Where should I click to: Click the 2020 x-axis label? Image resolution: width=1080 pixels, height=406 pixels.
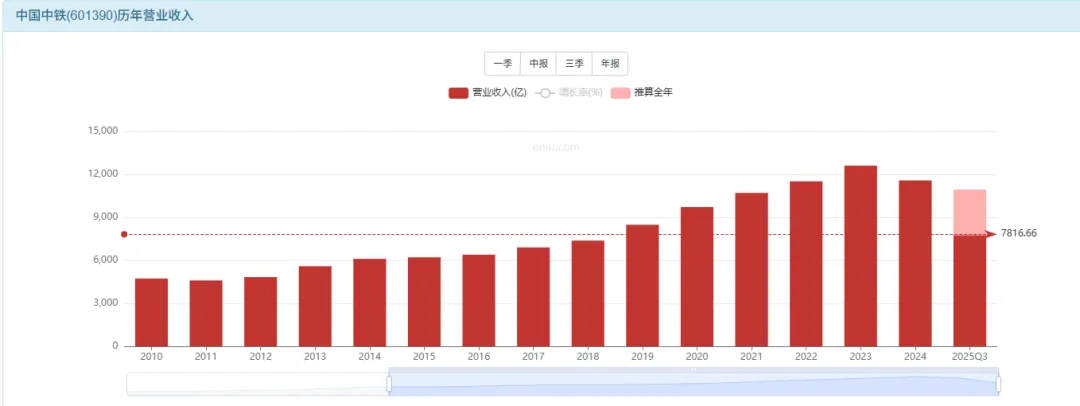[697, 356]
